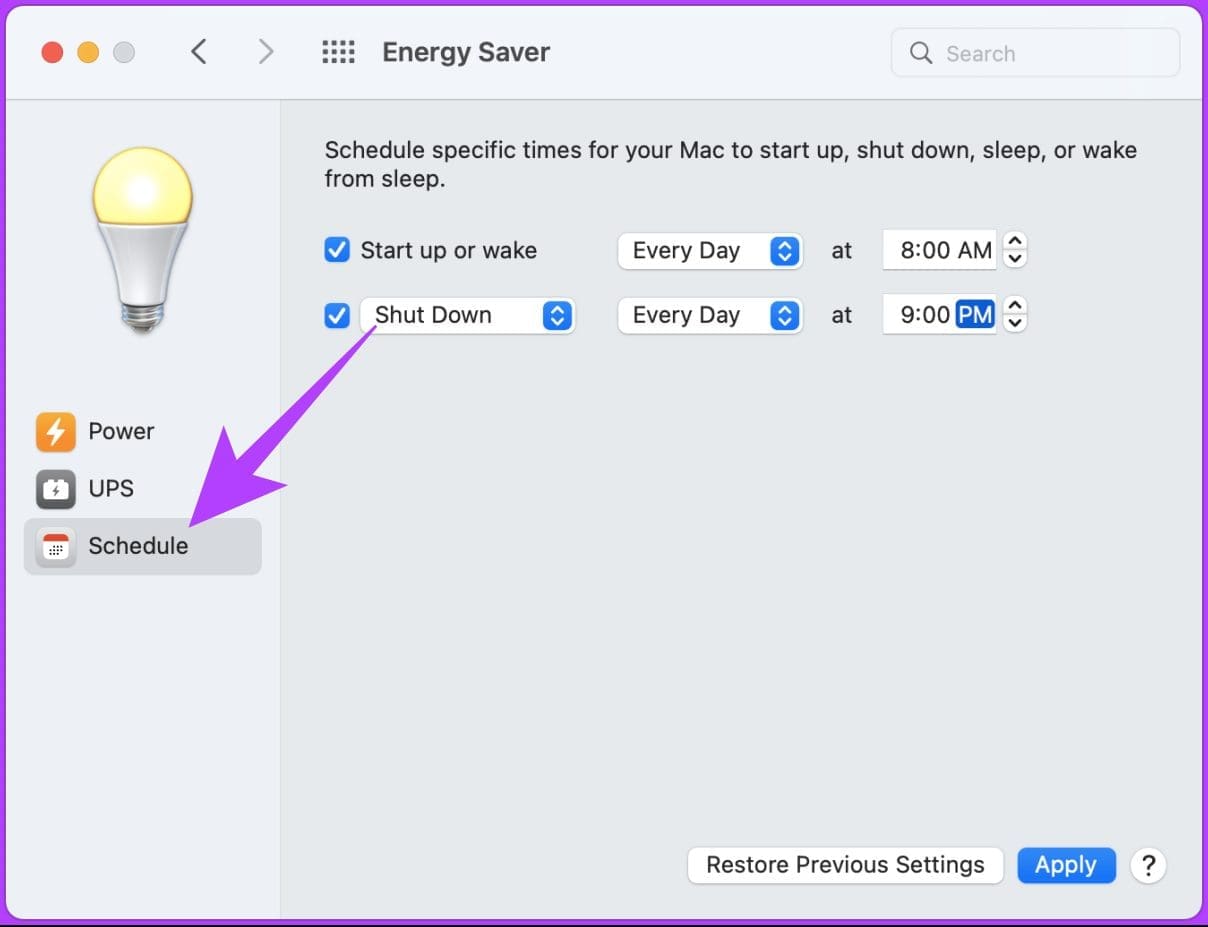Open help with the question mark button

click(1148, 865)
